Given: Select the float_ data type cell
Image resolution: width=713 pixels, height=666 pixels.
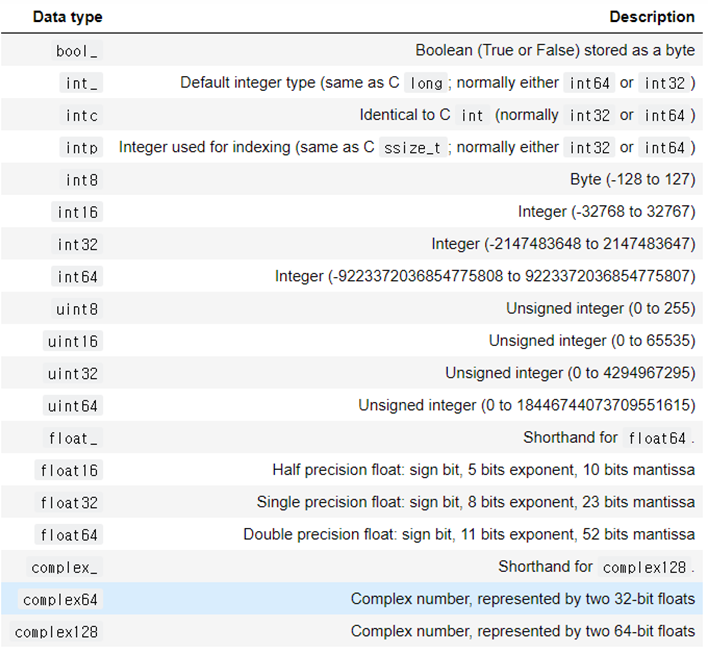Looking at the screenshot, I should 73,438.
